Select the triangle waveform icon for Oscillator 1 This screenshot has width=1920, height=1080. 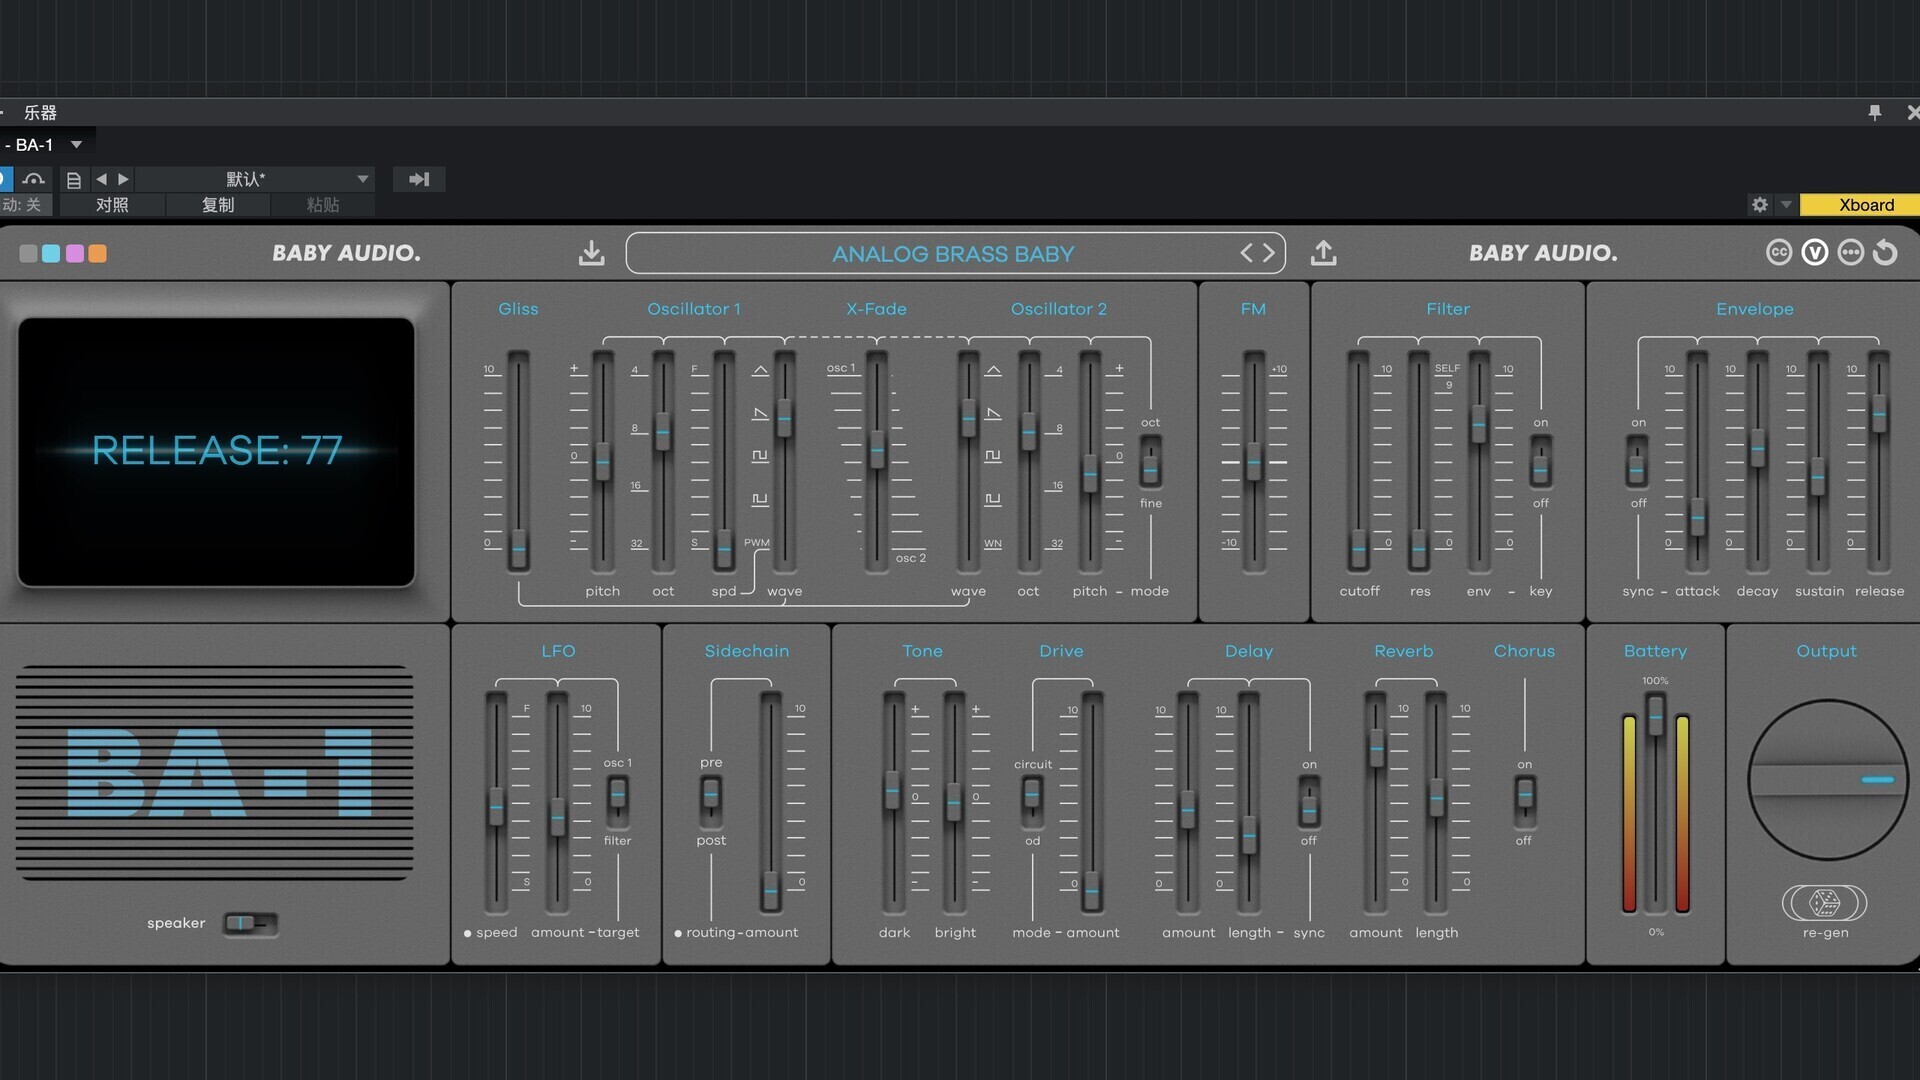760,370
